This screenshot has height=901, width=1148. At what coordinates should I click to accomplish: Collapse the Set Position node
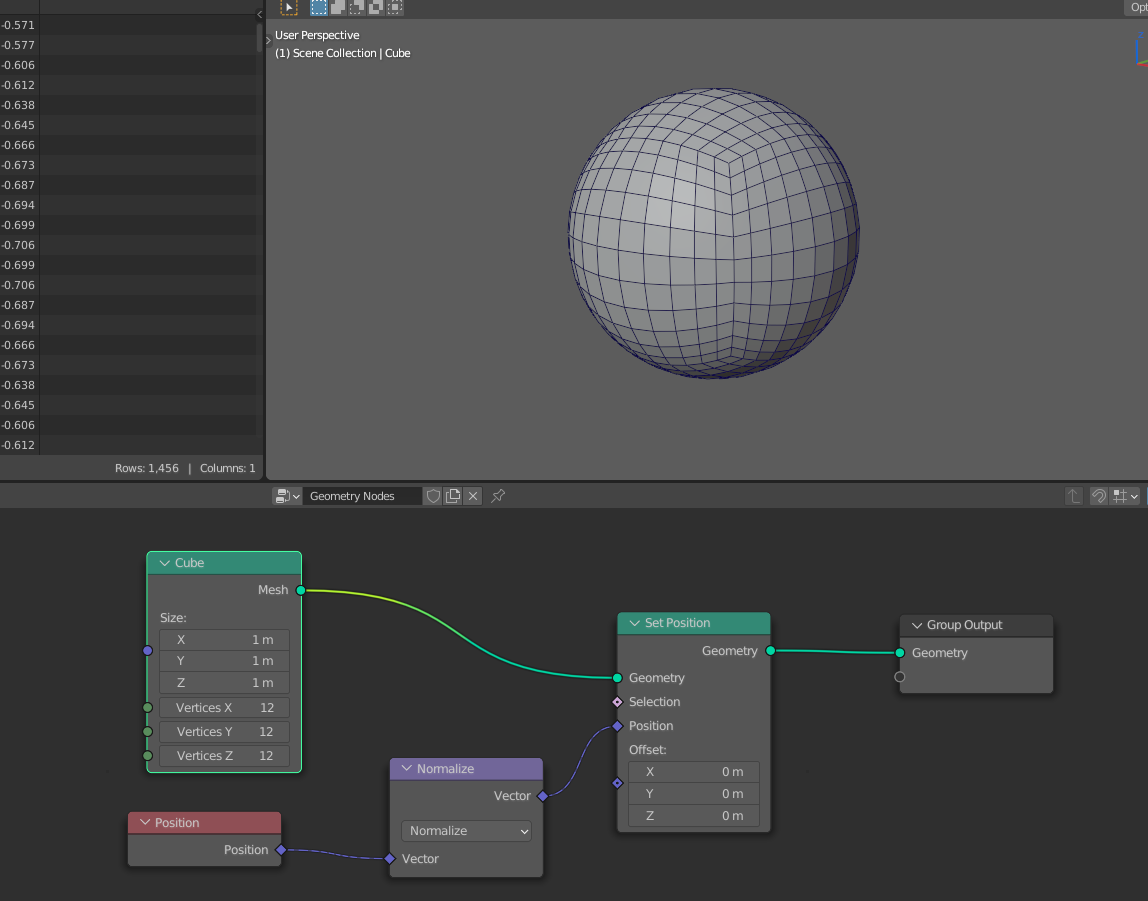(633, 623)
